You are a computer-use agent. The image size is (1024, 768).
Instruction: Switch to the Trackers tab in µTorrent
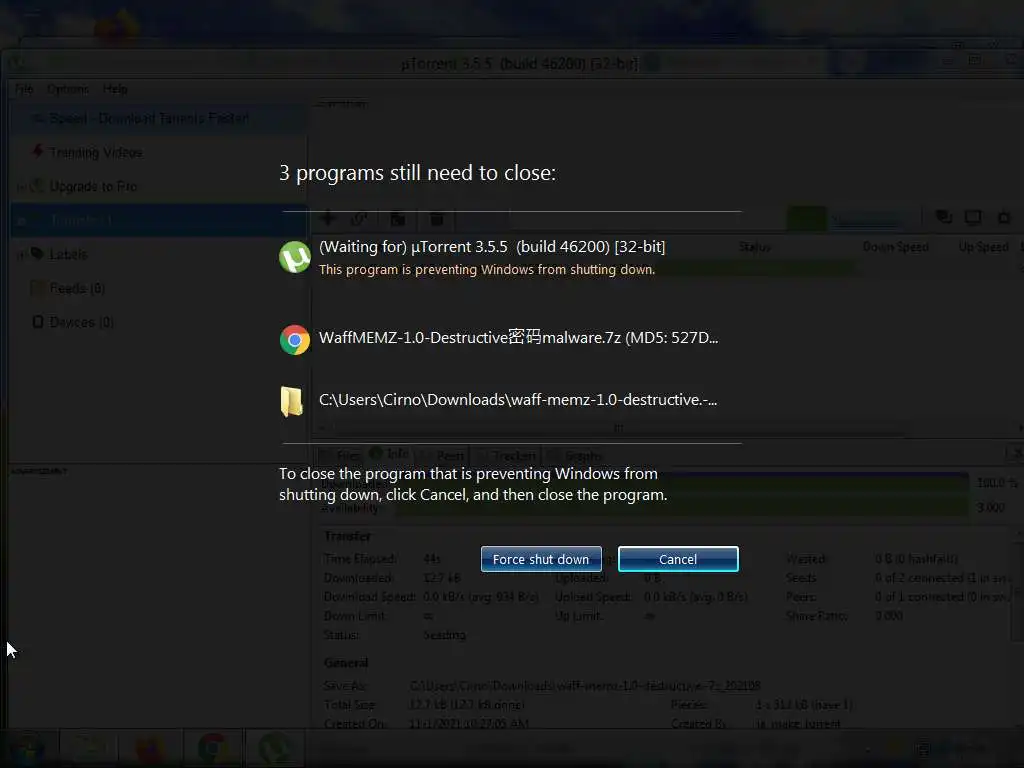515,455
